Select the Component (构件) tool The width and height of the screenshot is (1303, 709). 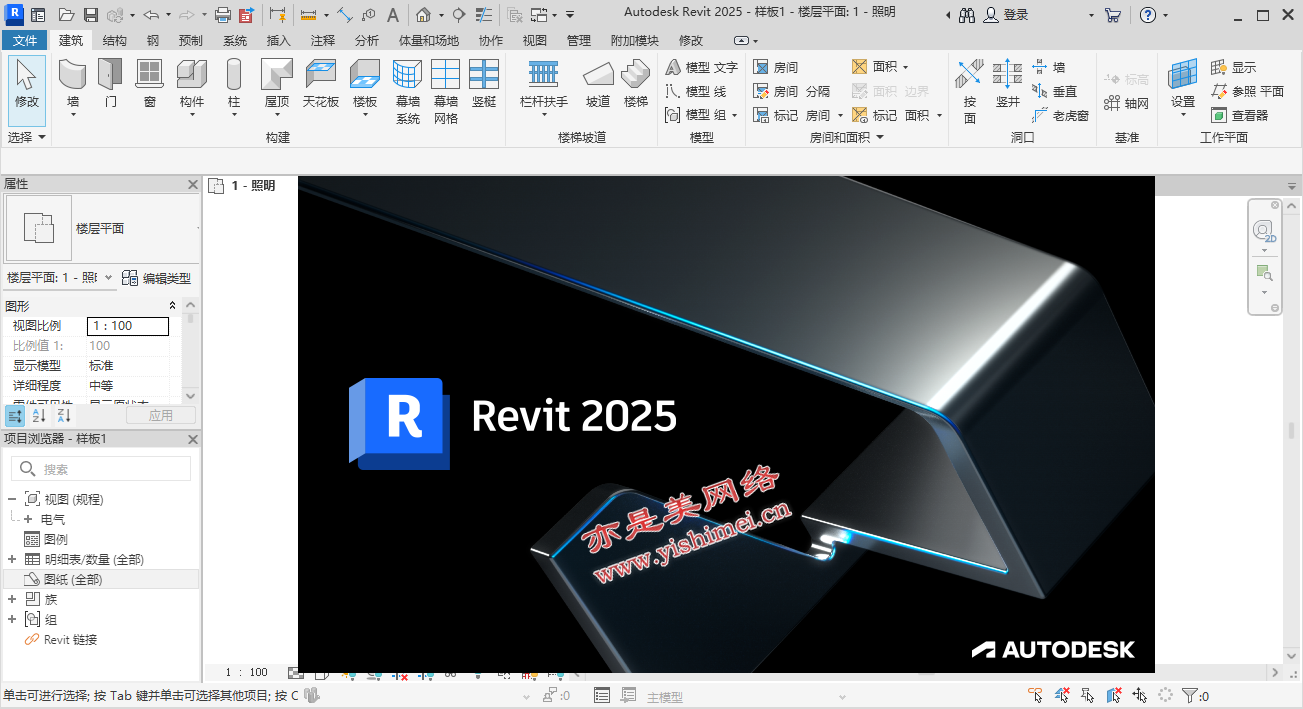click(x=192, y=84)
